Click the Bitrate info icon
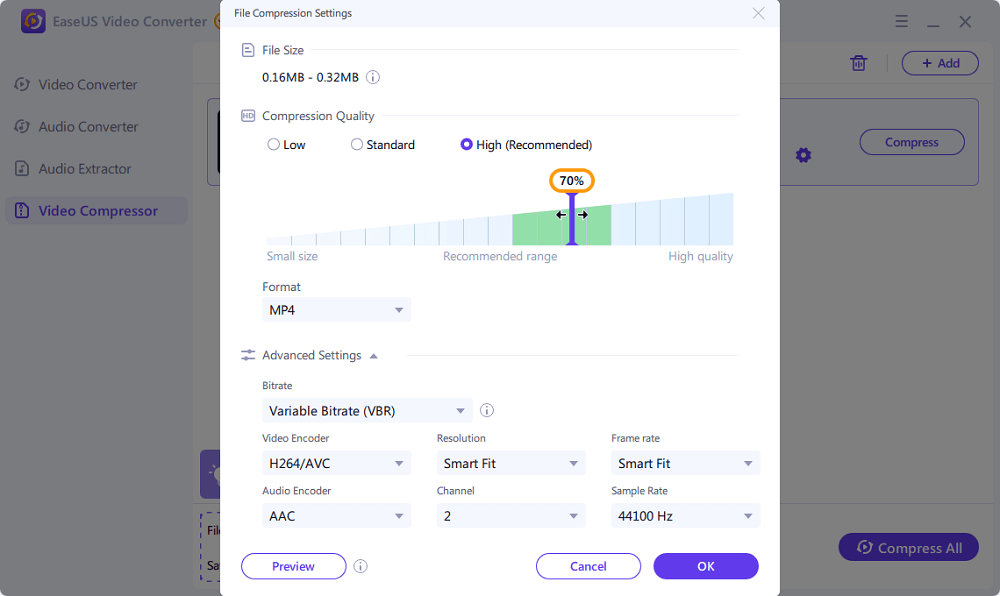This screenshot has width=1000, height=596. 487,410
